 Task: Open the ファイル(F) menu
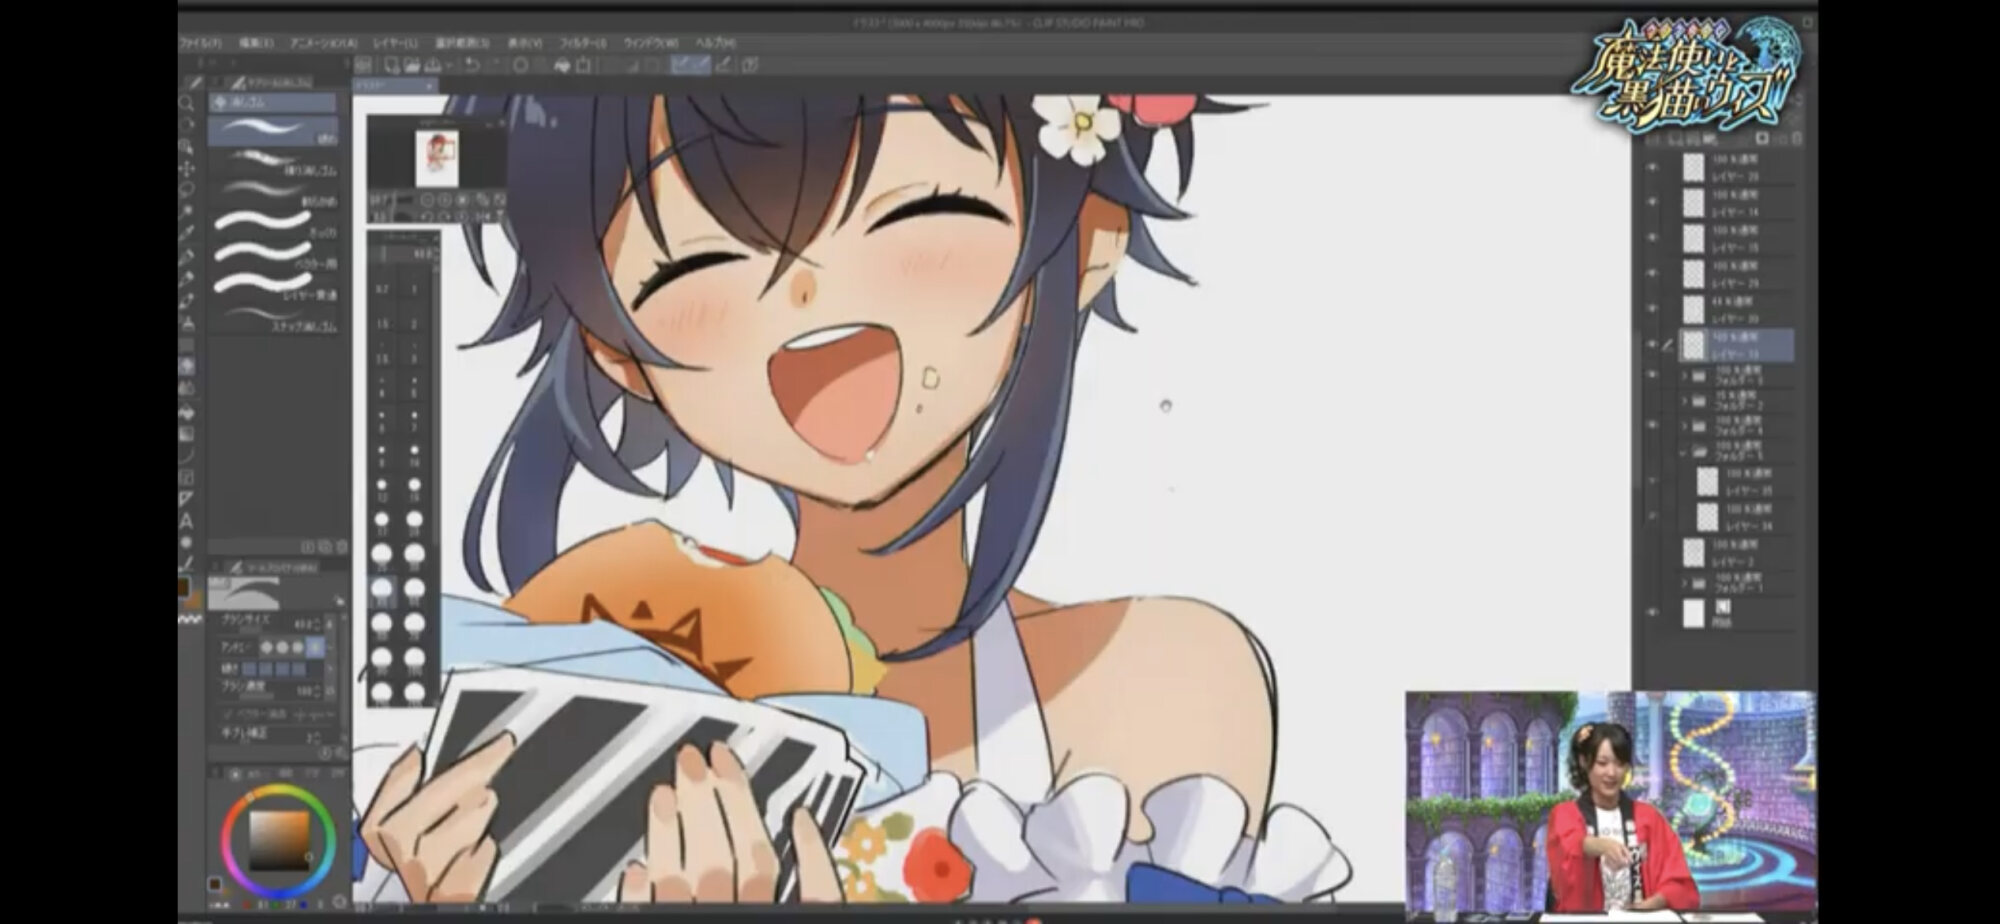click(x=200, y=43)
